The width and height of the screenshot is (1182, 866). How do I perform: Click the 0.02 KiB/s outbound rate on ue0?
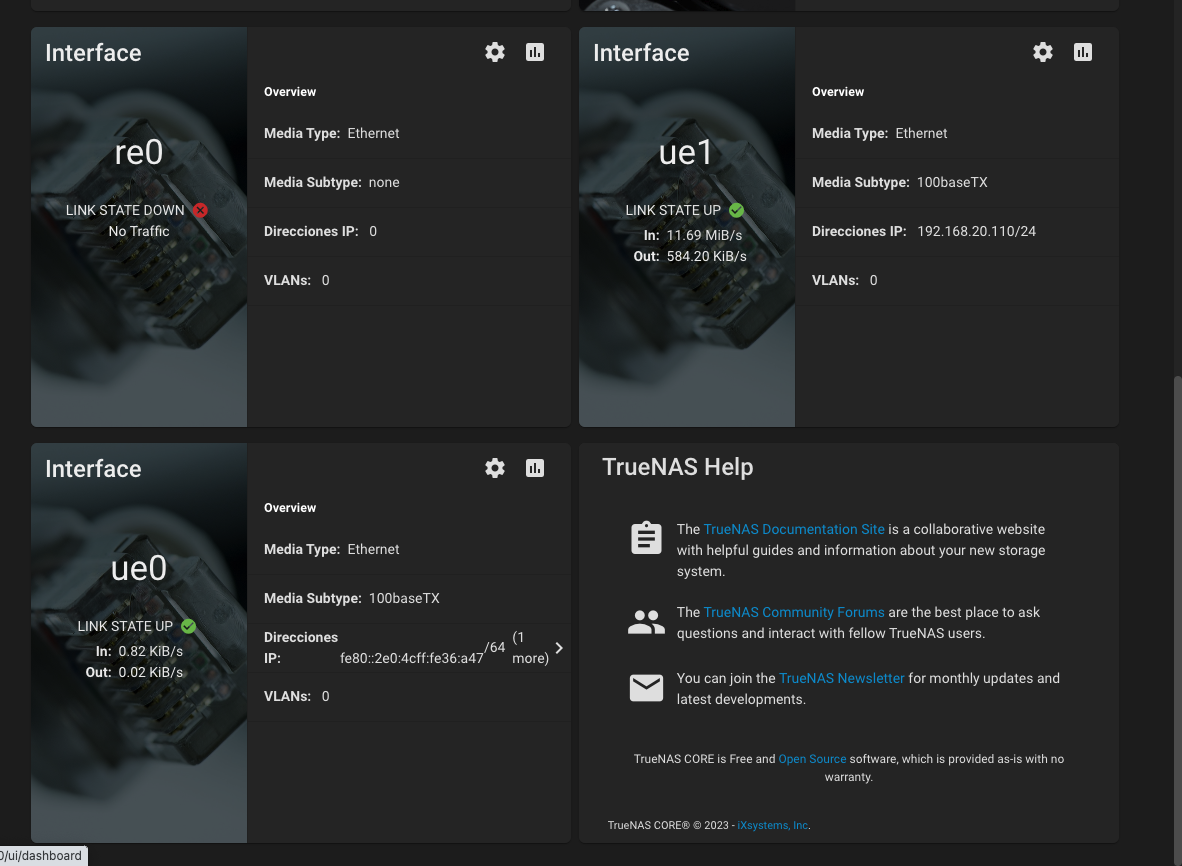click(x=151, y=672)
